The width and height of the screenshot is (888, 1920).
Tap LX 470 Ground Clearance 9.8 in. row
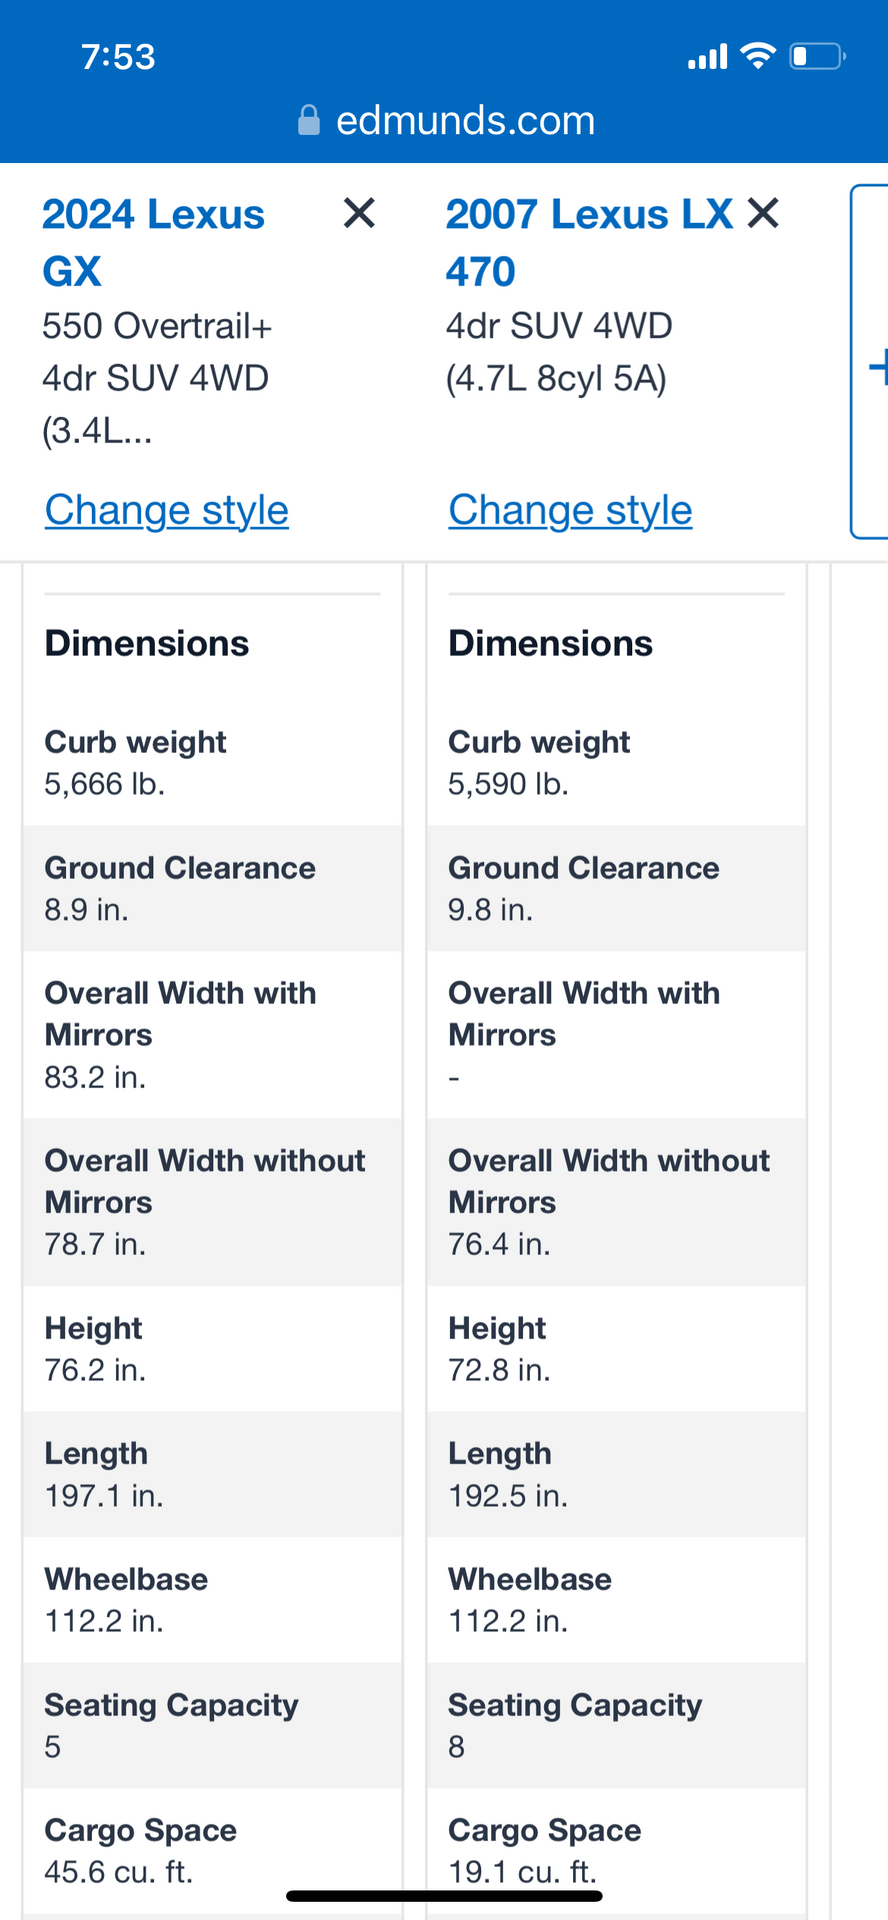tap(617, 888)
